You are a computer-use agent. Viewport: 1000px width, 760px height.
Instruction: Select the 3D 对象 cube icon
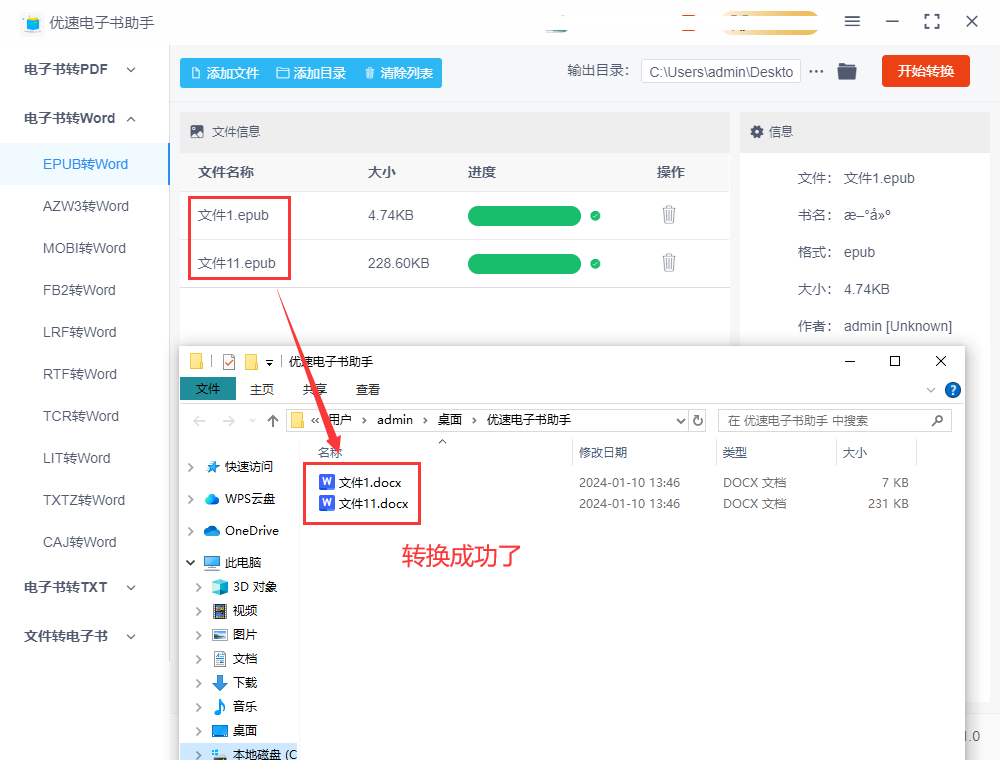tap(220, 587)
